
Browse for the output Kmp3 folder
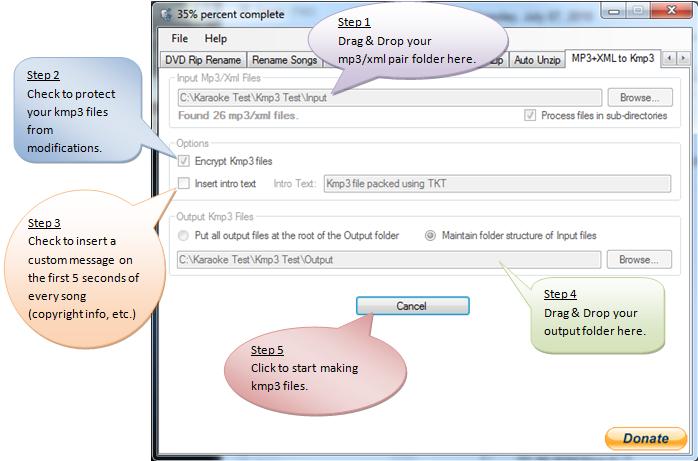pyautogui.click(x=639, y=259)
